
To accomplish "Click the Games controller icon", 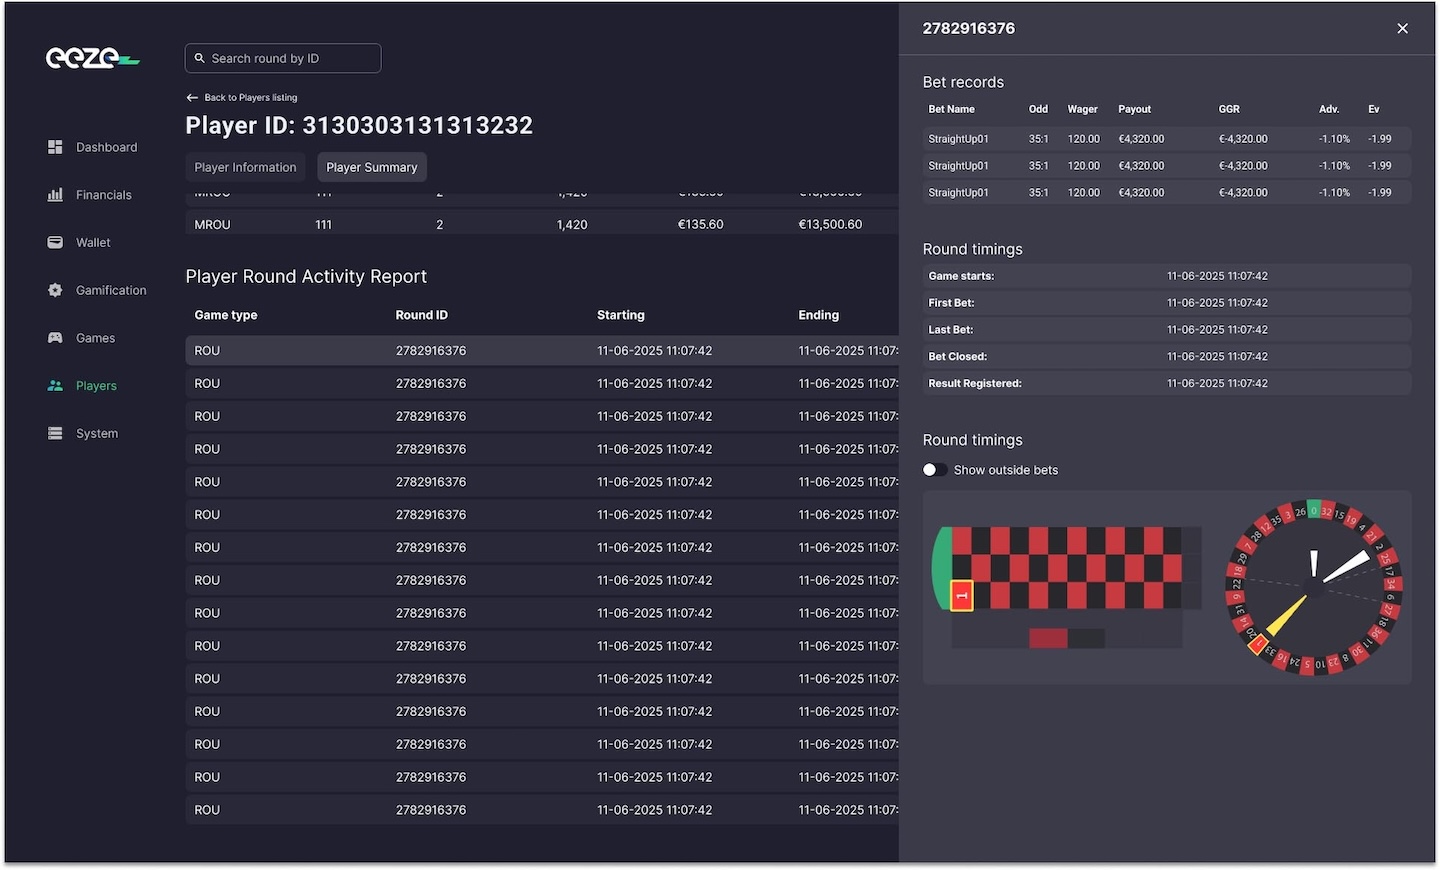I will 55,338.
